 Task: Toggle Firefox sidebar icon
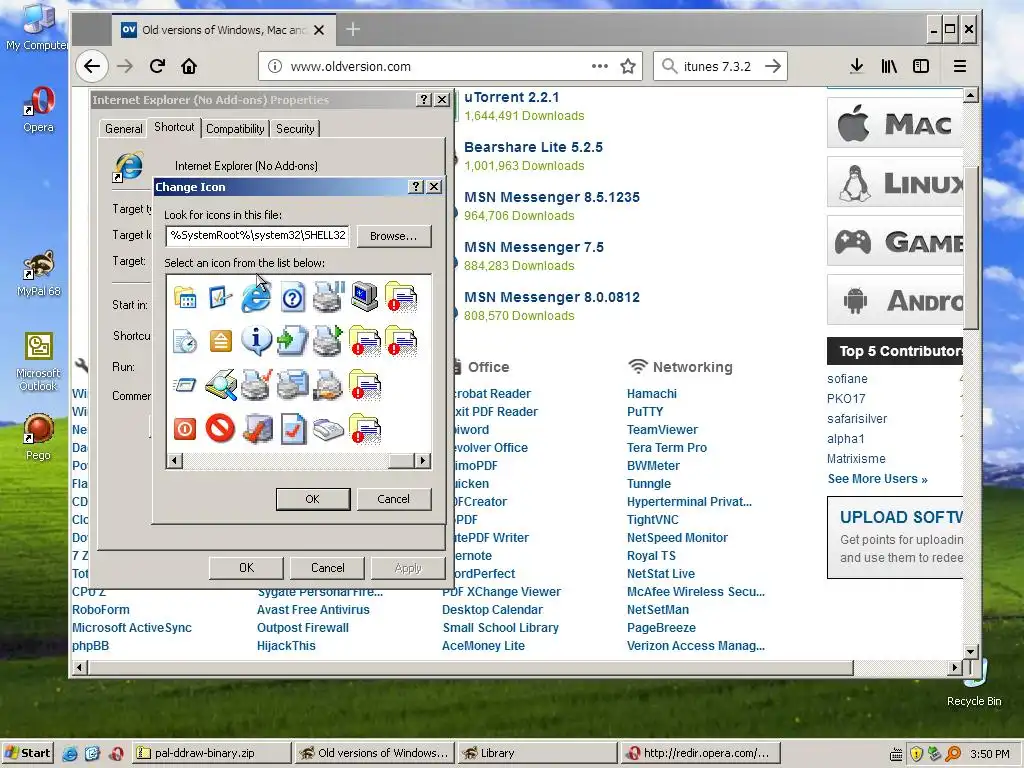[921, 66]
